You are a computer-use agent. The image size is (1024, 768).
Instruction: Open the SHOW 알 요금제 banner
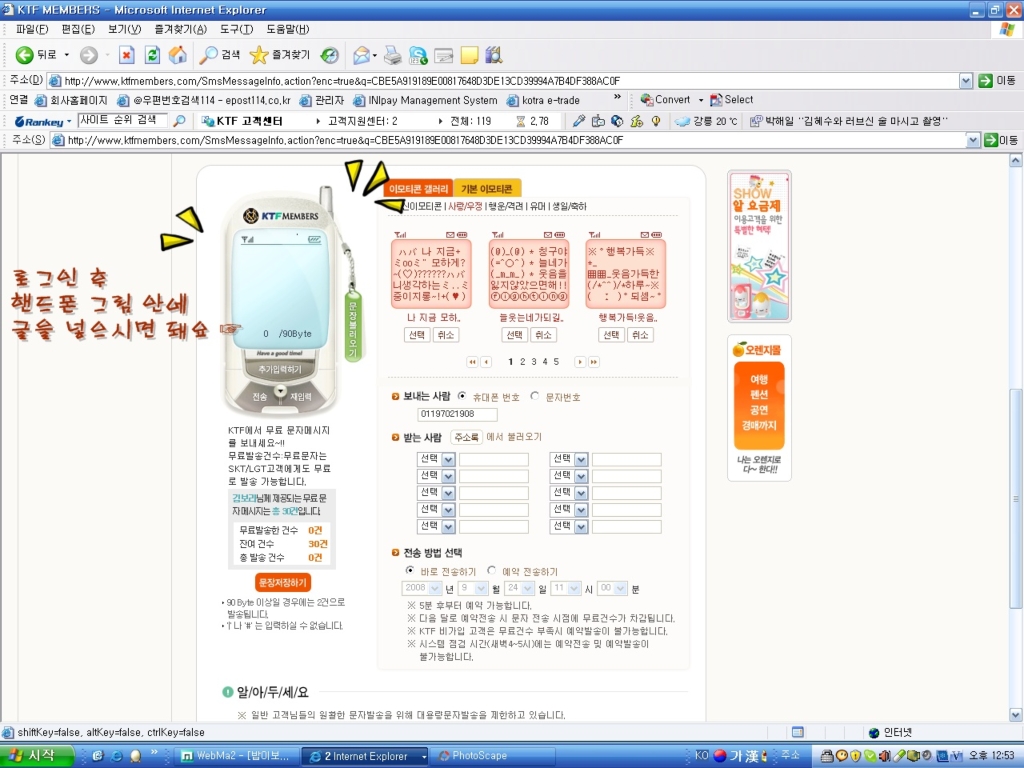coord(760,246)
